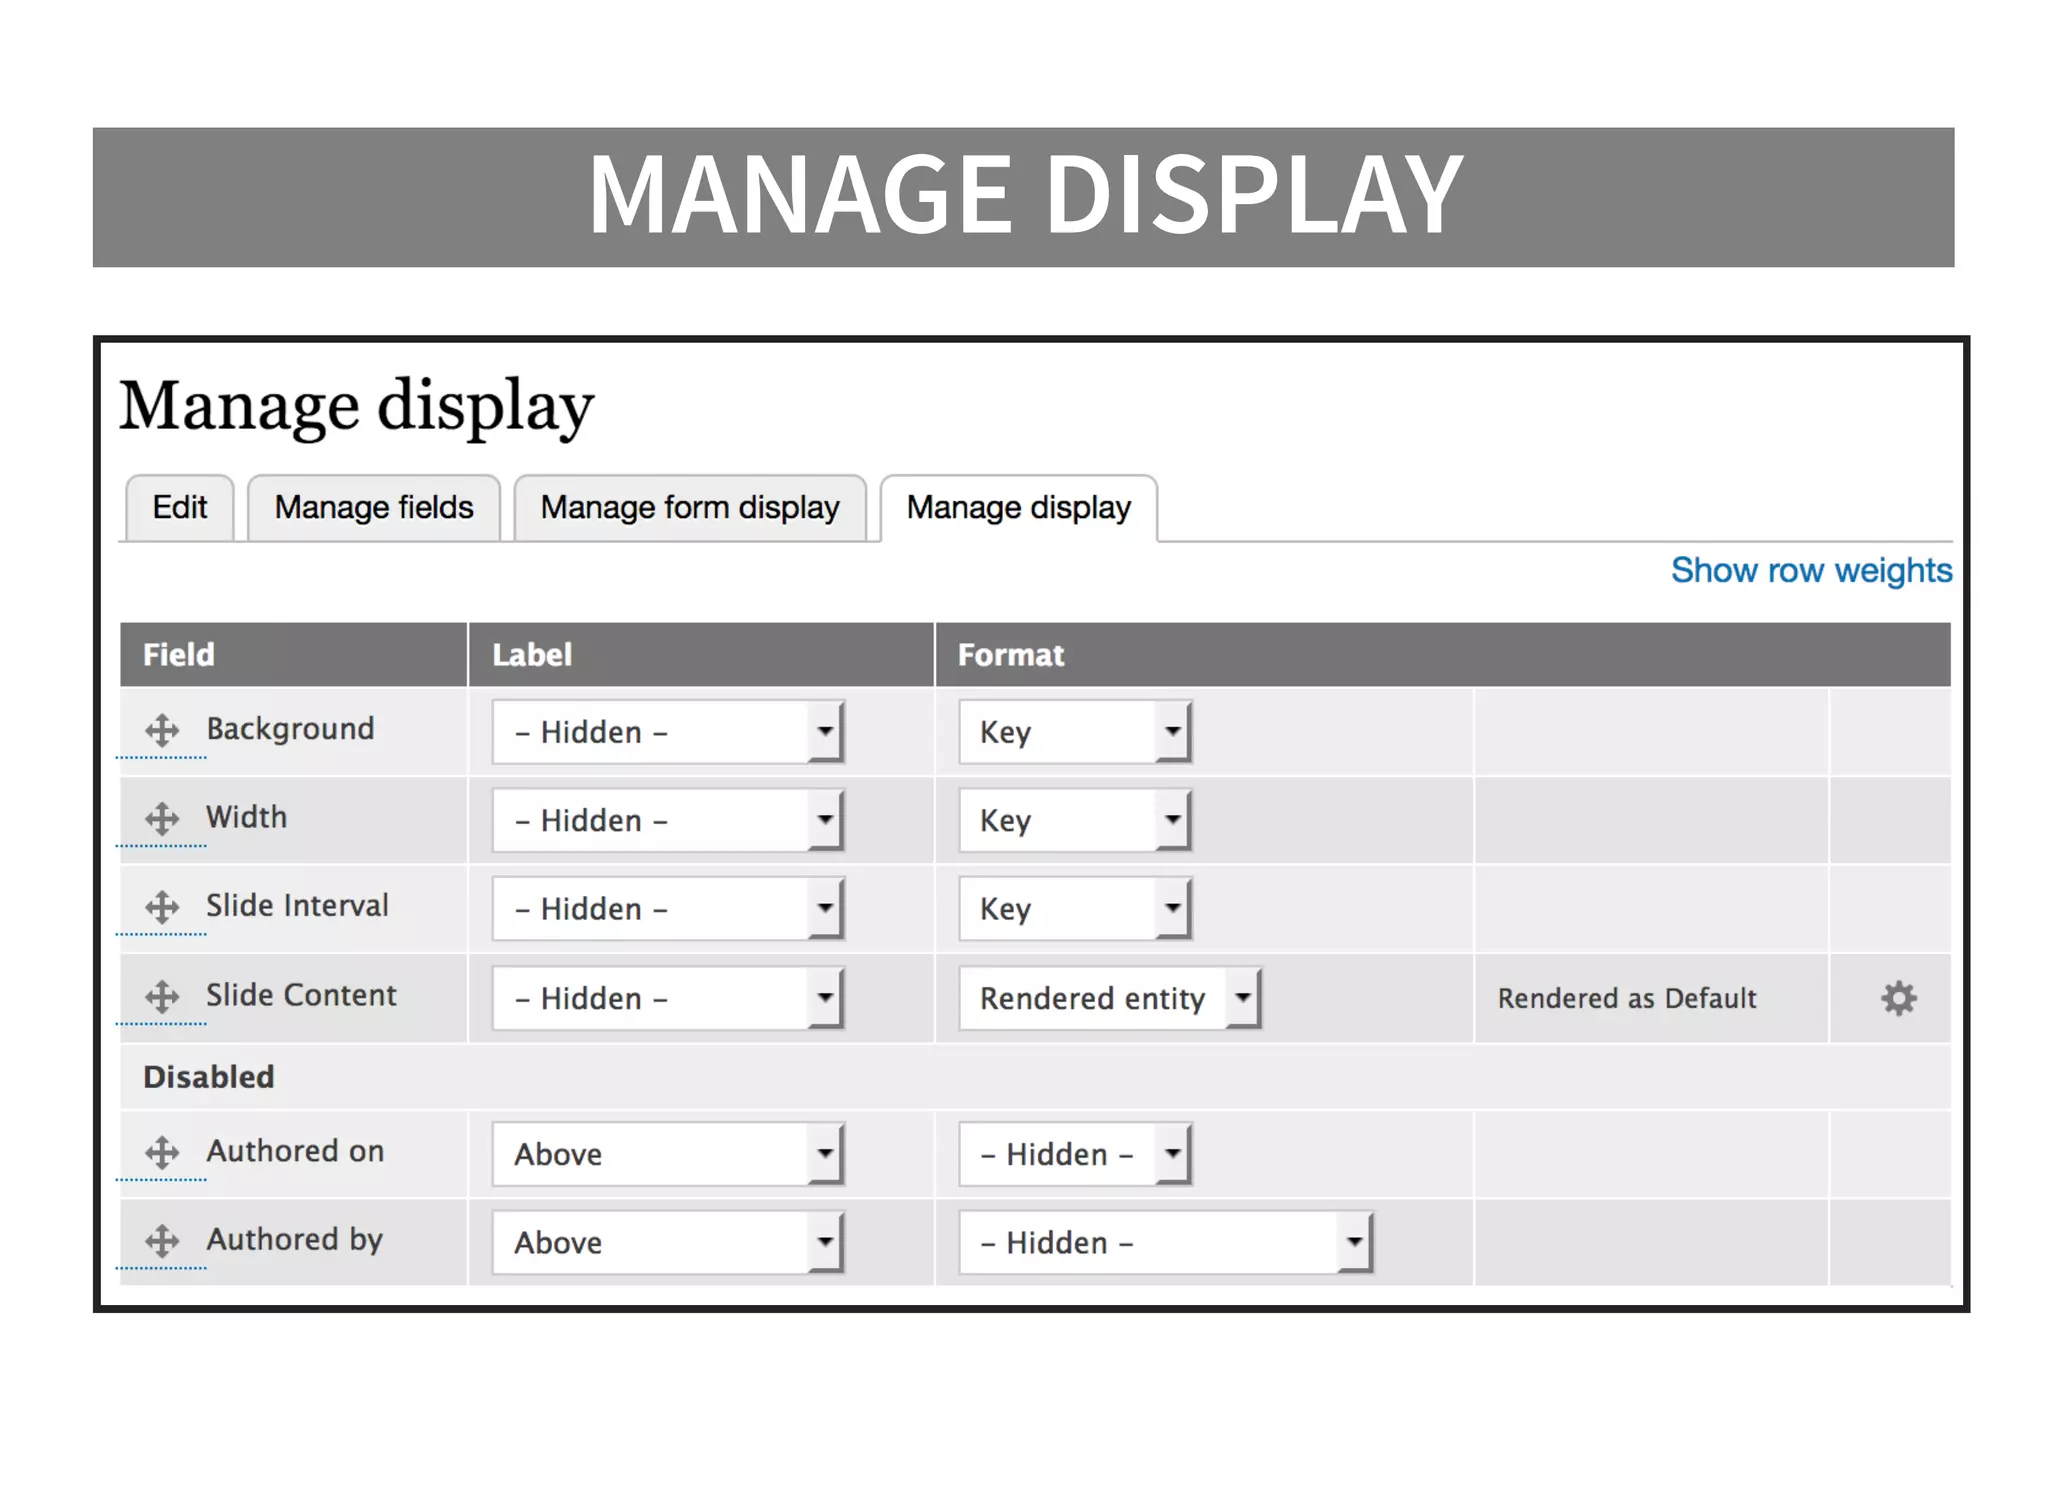Screen dimensions: 2048x1494
Task: Open the Slide Interval format dropdown
Action: [x=1075, y=908]
